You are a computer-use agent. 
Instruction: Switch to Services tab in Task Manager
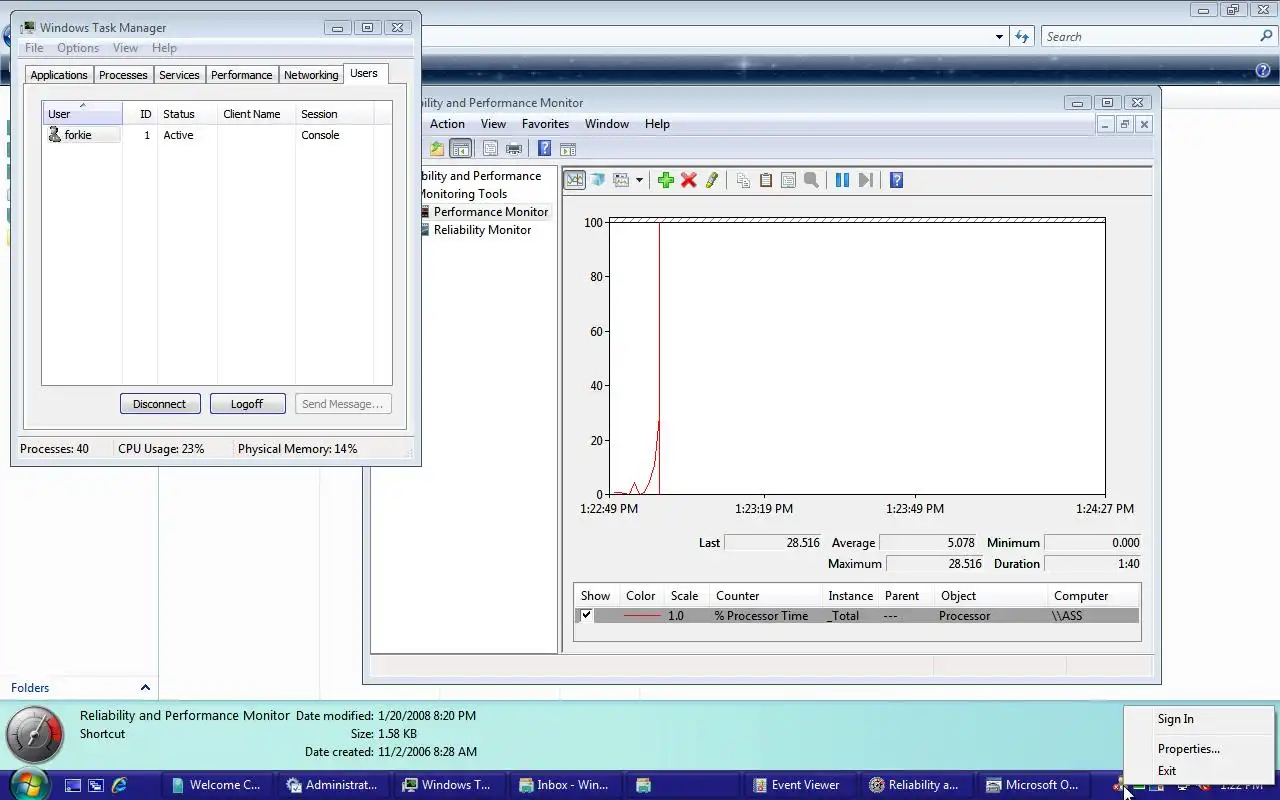(x=179, y=75)
